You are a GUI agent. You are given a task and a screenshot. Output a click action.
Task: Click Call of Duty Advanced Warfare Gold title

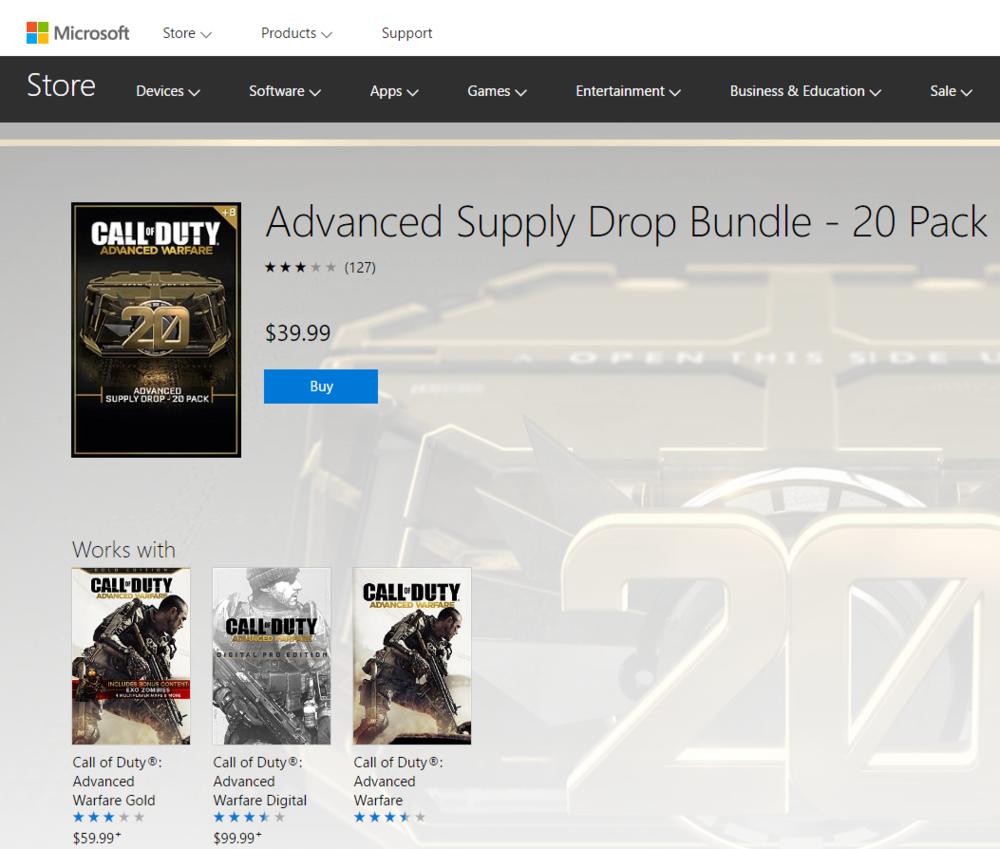point(117,781)
